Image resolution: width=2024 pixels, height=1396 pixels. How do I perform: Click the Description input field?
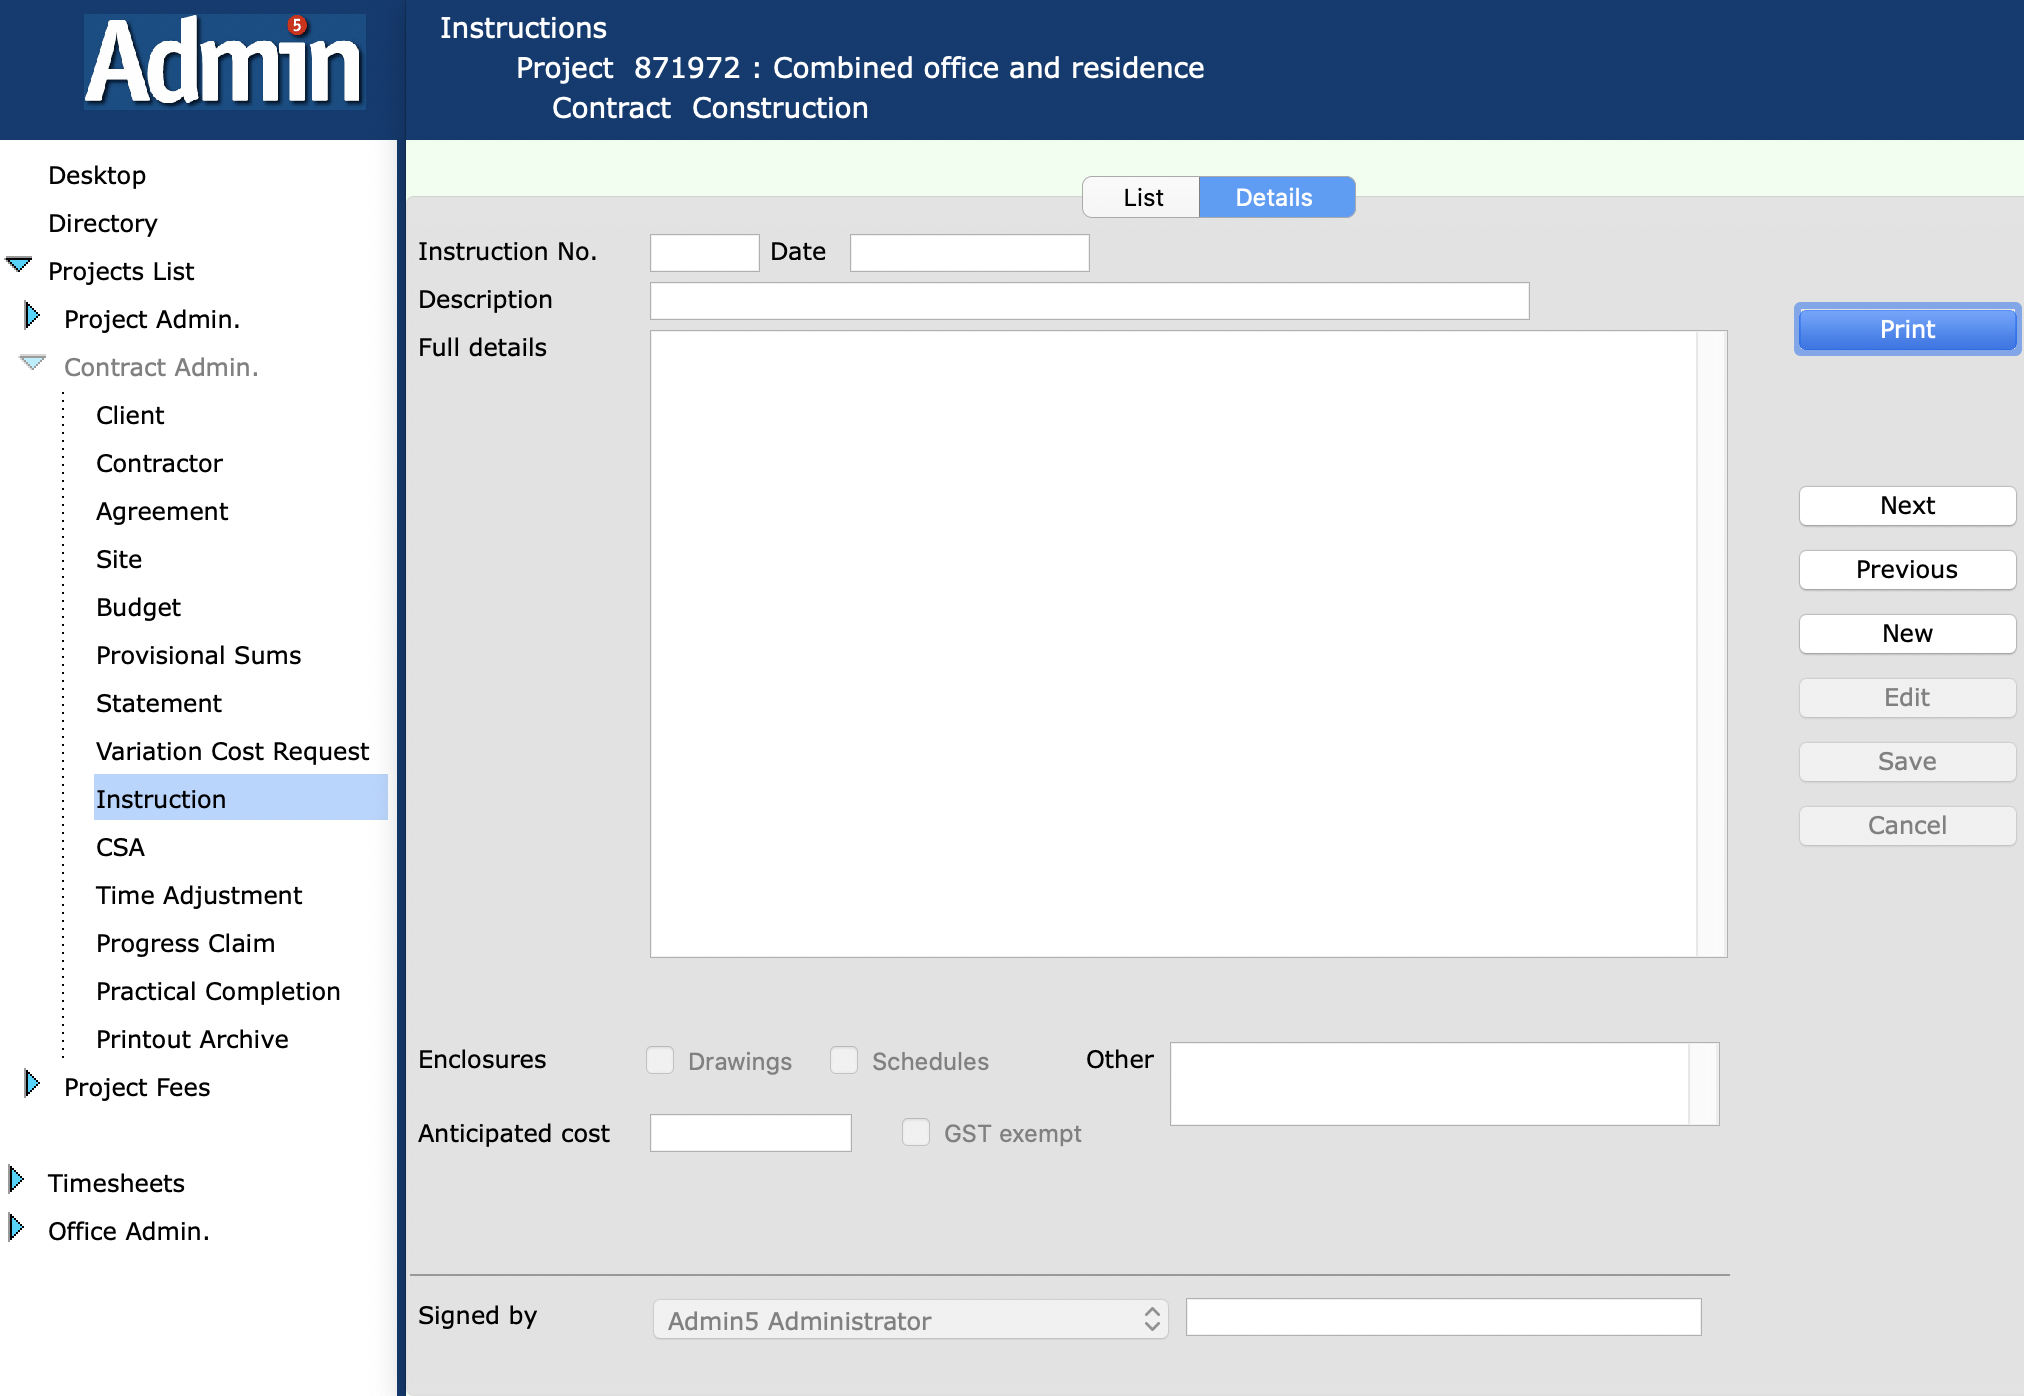pos(1089,301)
